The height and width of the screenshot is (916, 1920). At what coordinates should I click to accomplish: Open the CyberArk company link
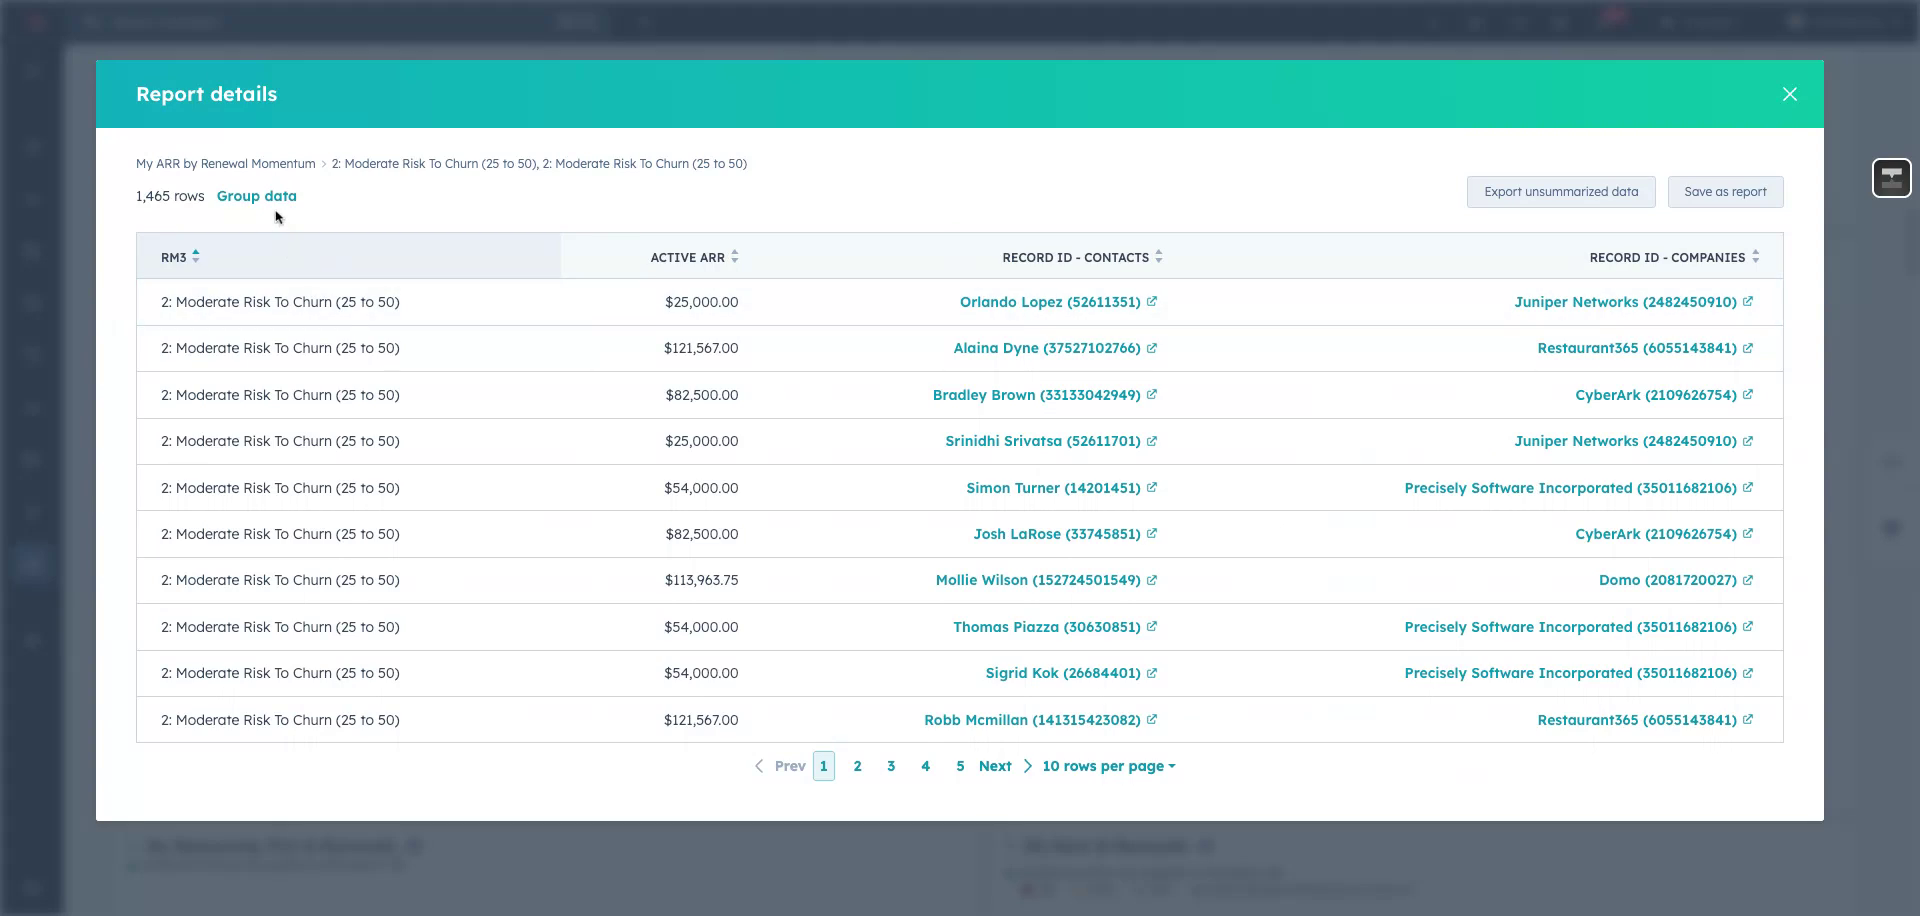click(1655, 395)
